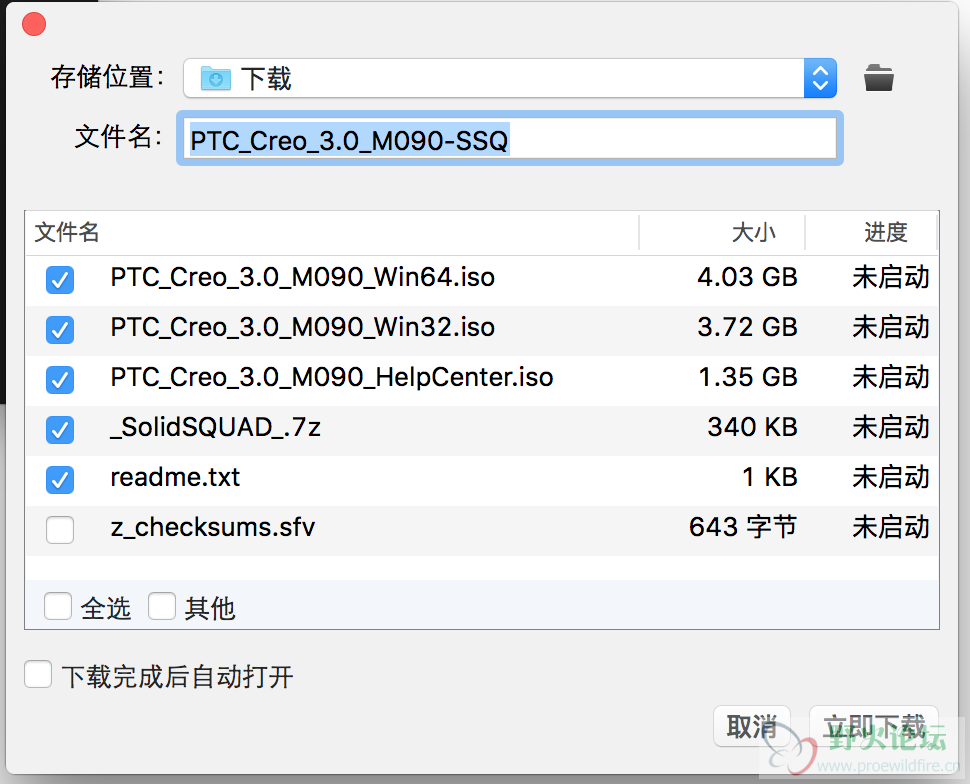Click the Downloads folder icon in location field

215,78
